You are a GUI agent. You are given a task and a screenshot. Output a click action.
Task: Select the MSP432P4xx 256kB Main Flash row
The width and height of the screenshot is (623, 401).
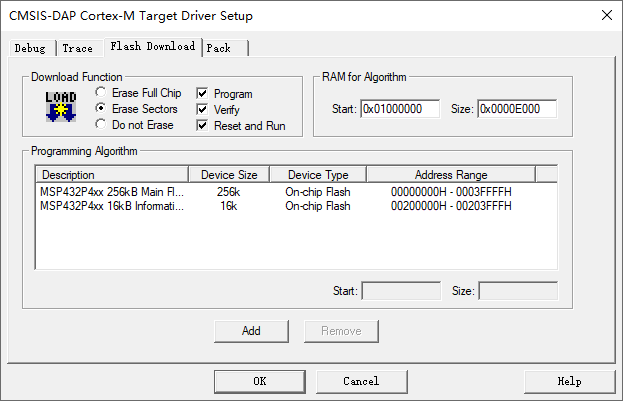[296, 192]
